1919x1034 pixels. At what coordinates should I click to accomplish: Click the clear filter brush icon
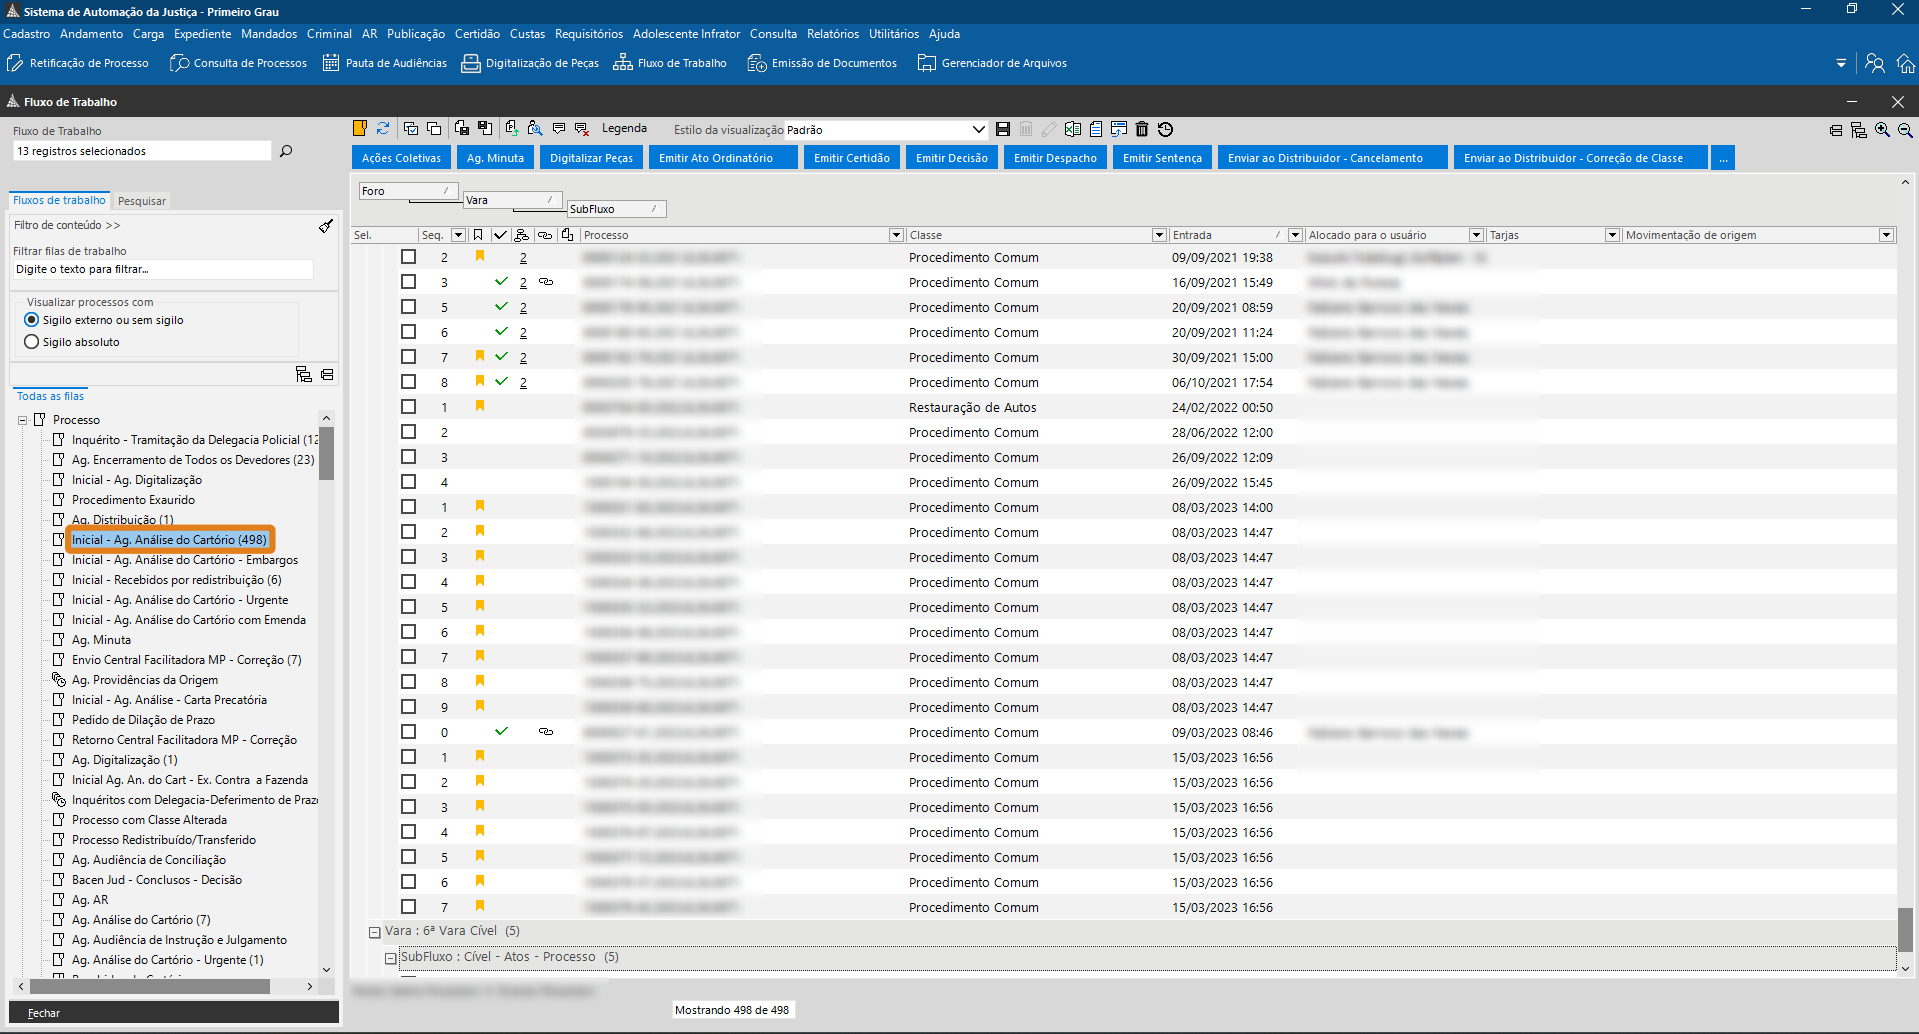(x=326, y=226)
